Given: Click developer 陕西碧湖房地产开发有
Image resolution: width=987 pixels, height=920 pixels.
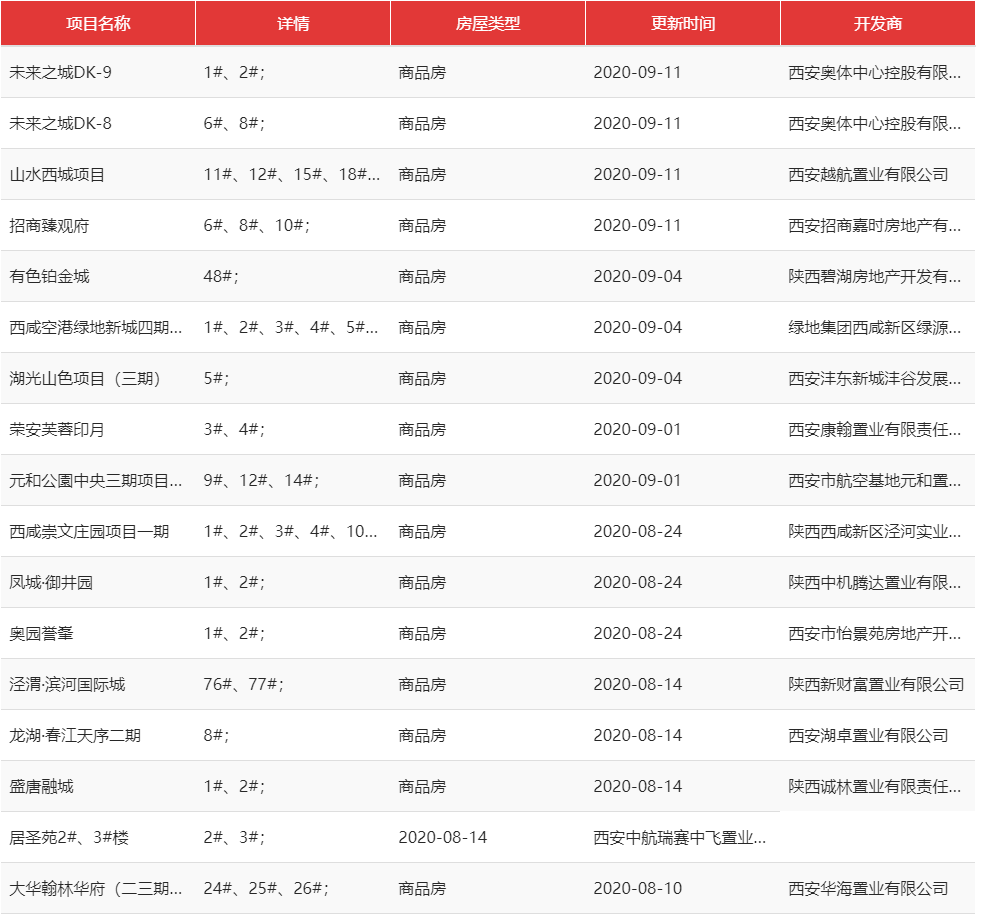Looking at the screenshot, I should tap(874, 276).
